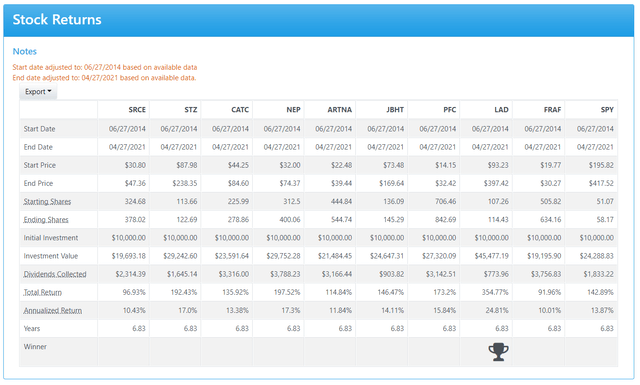Click CATC starting shares 225.99
The height and width of the screenshot is (385, 640).
(x=238, y=202)
